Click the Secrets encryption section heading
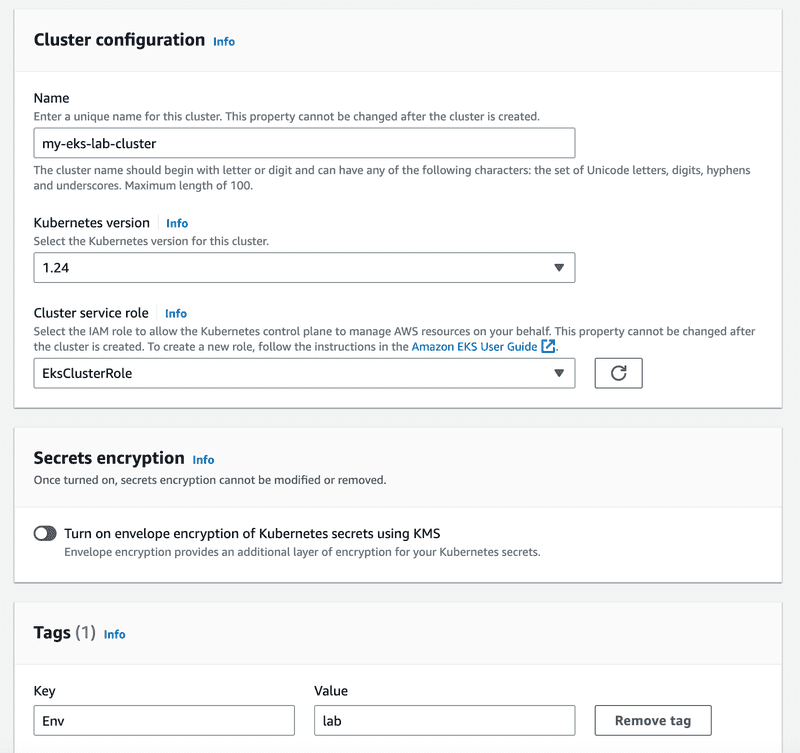Screen dimensions: 800x753 coord(109,458)
